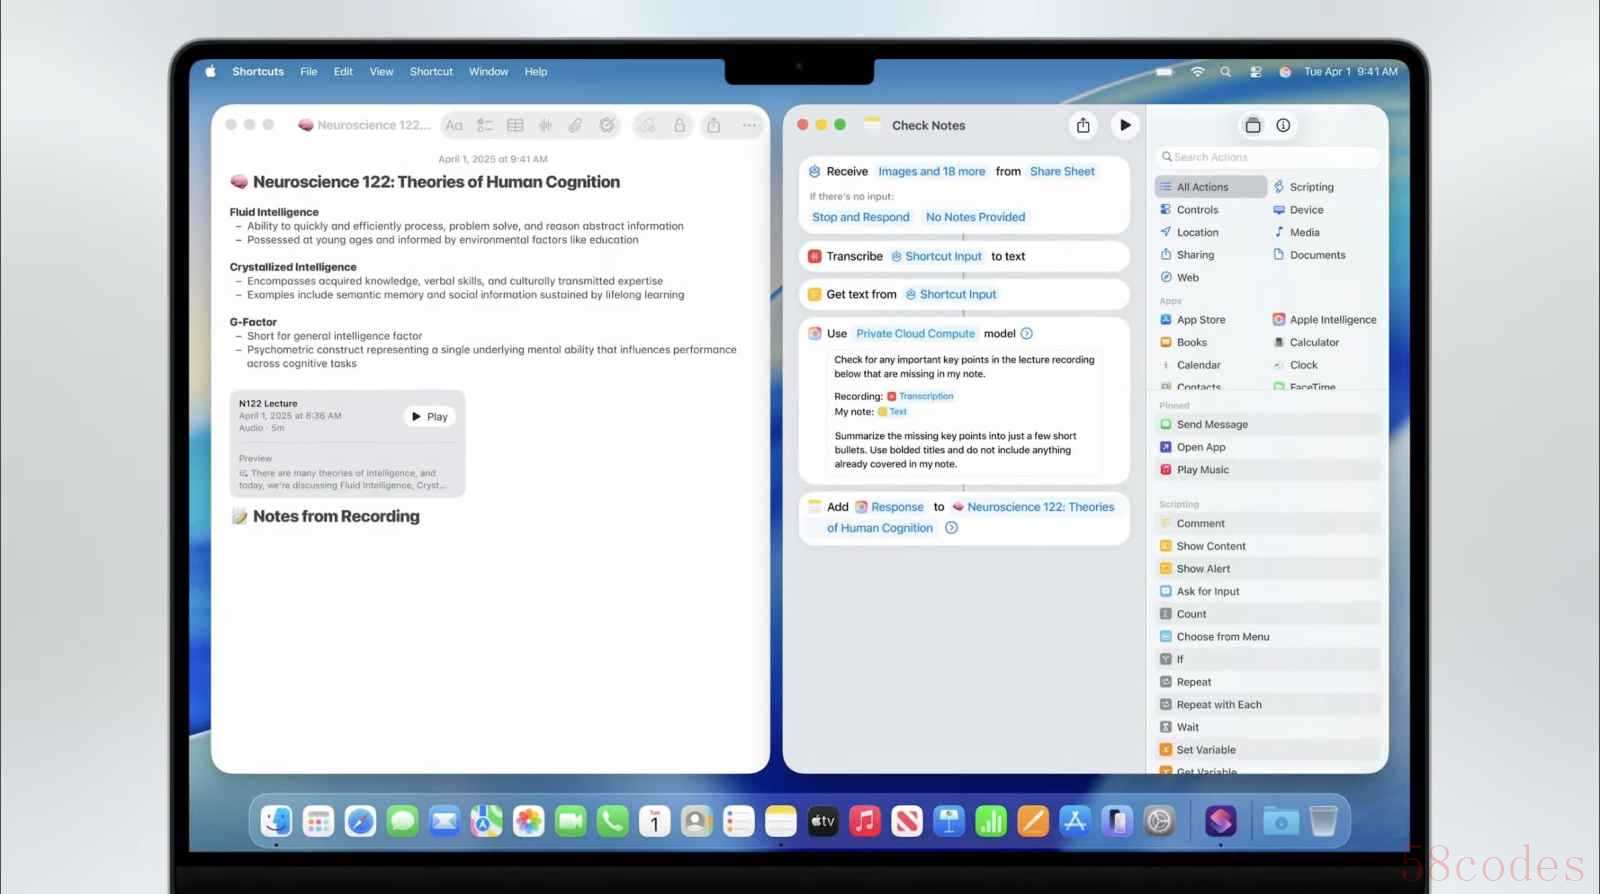This screenshot has height=894, width=1600.
Task: Expand the model options chevron after 'model'
Action: tap(1026, 334)
